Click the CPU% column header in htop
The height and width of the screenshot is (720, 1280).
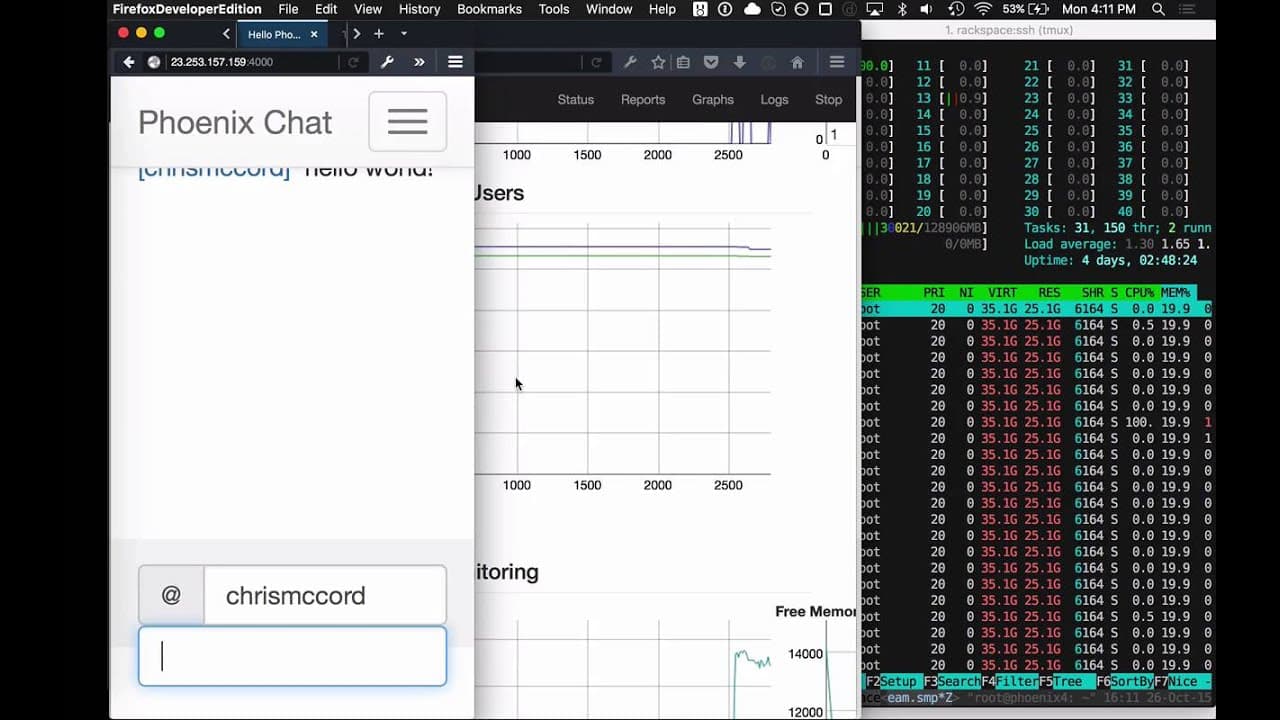(1139, 292)
